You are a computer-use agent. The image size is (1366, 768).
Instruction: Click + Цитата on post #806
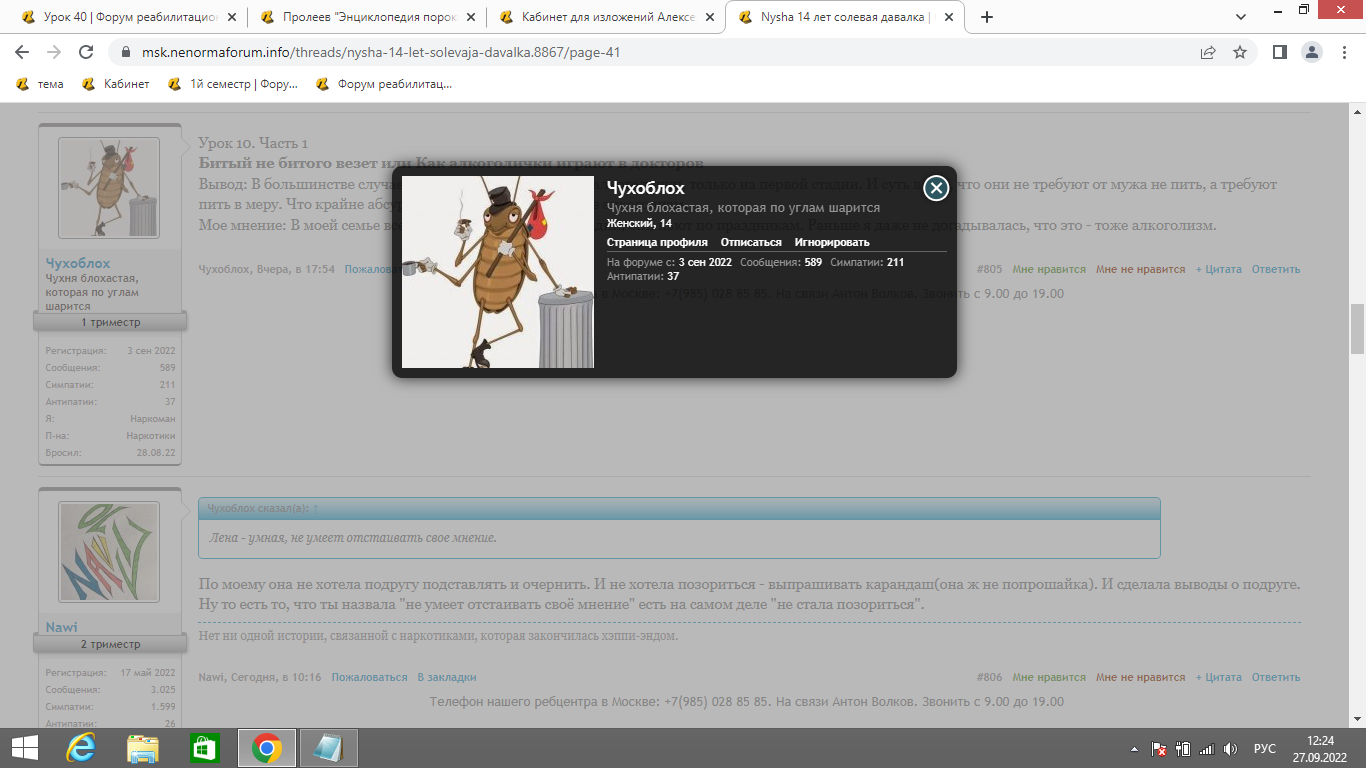tap(1219, 677)
